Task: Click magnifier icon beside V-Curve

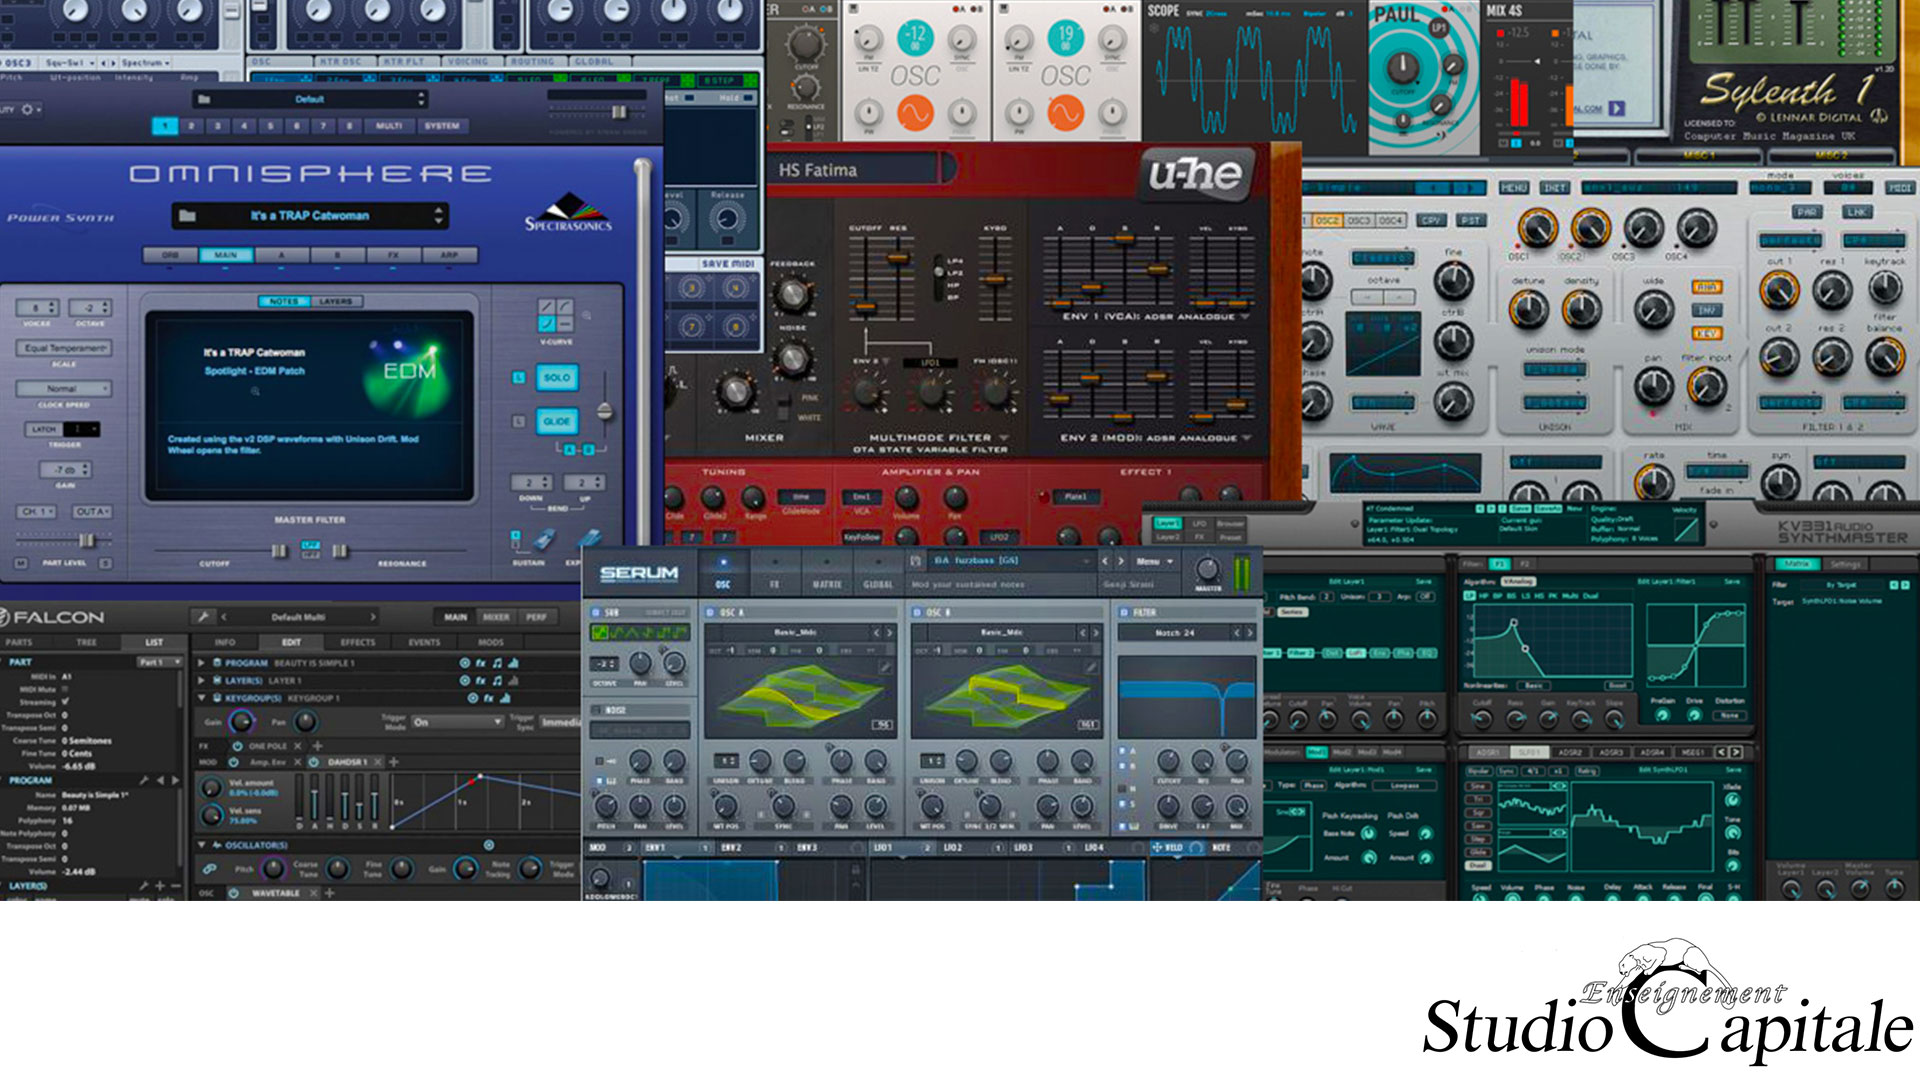Action: (588, 315)
